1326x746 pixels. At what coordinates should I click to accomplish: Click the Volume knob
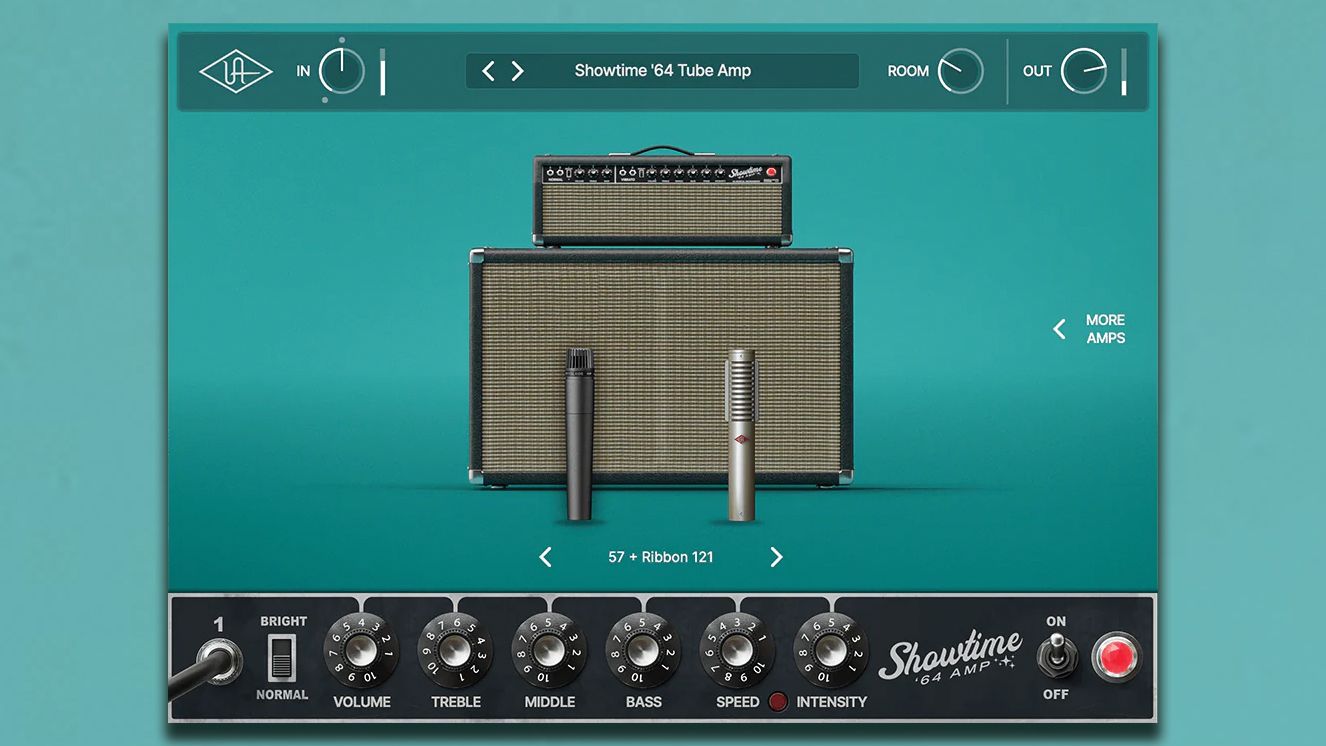coord(361,650)
